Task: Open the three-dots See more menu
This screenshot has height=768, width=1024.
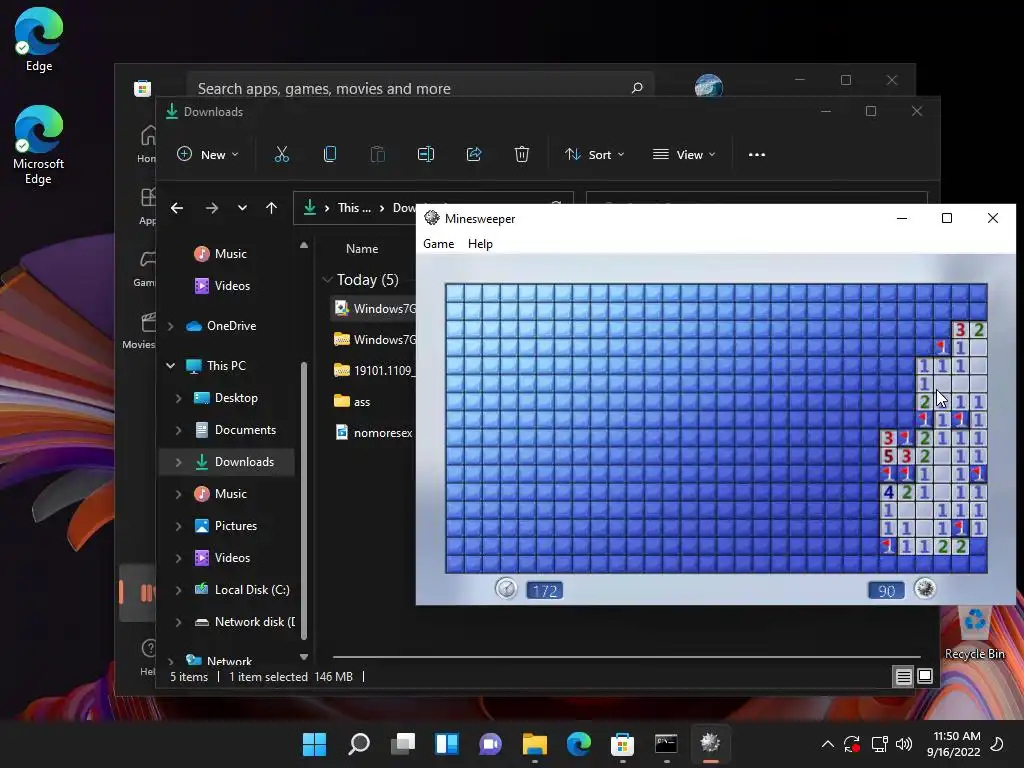Action: pyautogui.click(x=756, y=155)
